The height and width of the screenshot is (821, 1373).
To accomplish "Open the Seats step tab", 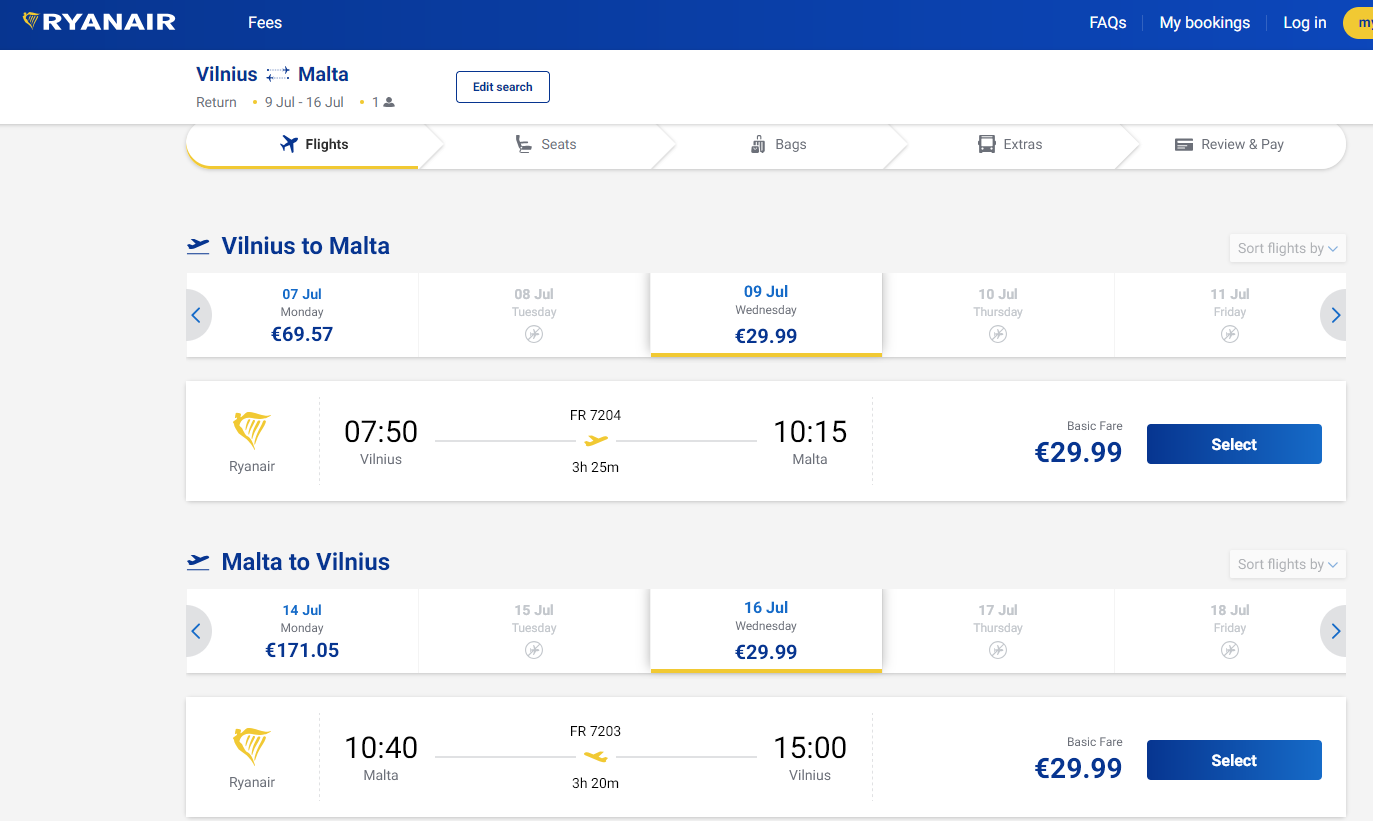I will (x=546, y=144).
